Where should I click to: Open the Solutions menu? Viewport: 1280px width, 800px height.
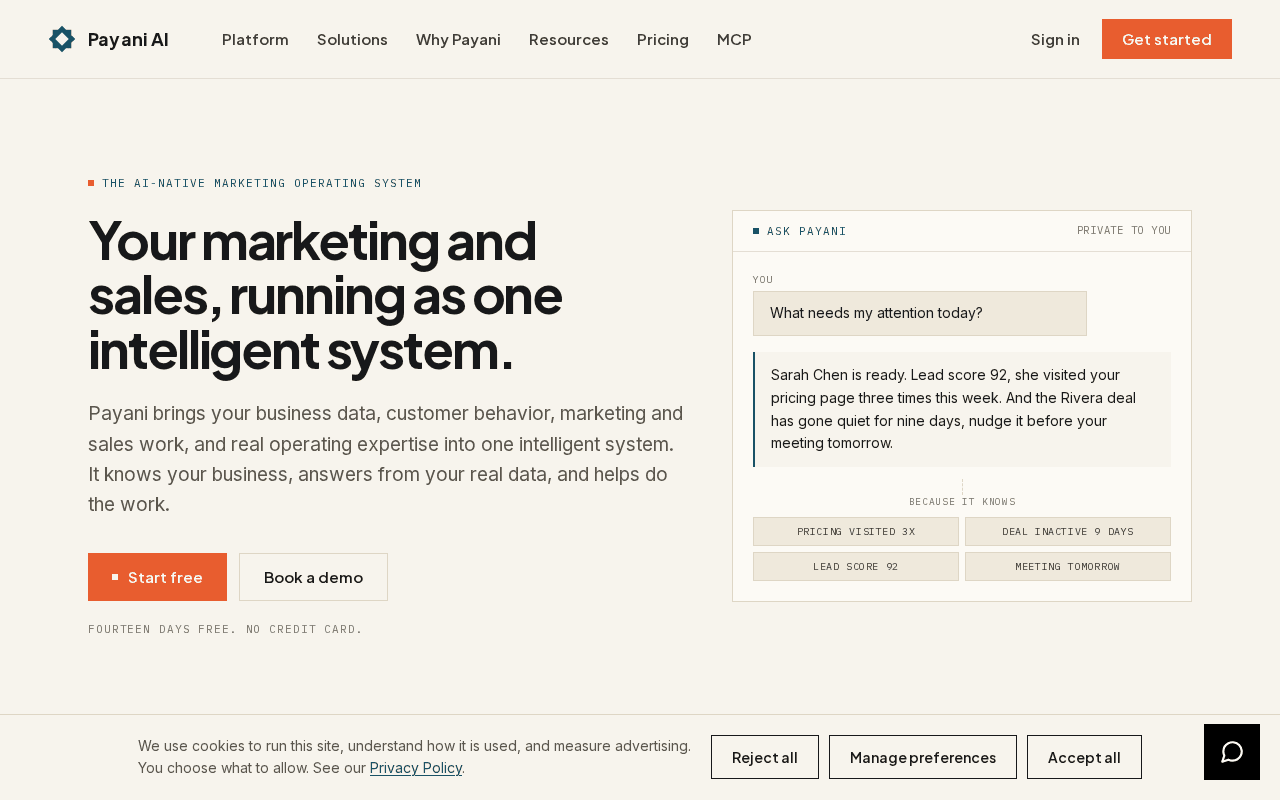tap(352, 39)
